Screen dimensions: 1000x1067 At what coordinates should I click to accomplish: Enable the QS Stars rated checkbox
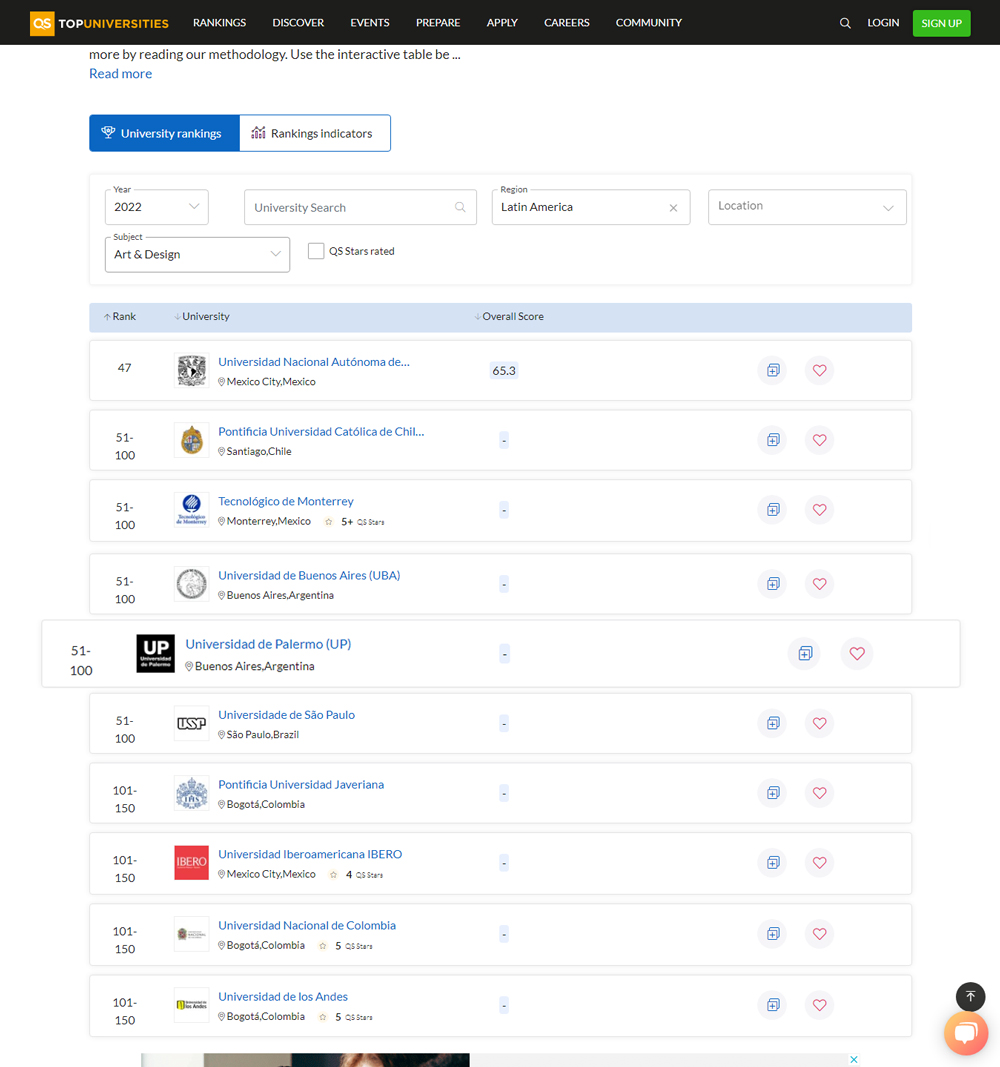point(316,251)
